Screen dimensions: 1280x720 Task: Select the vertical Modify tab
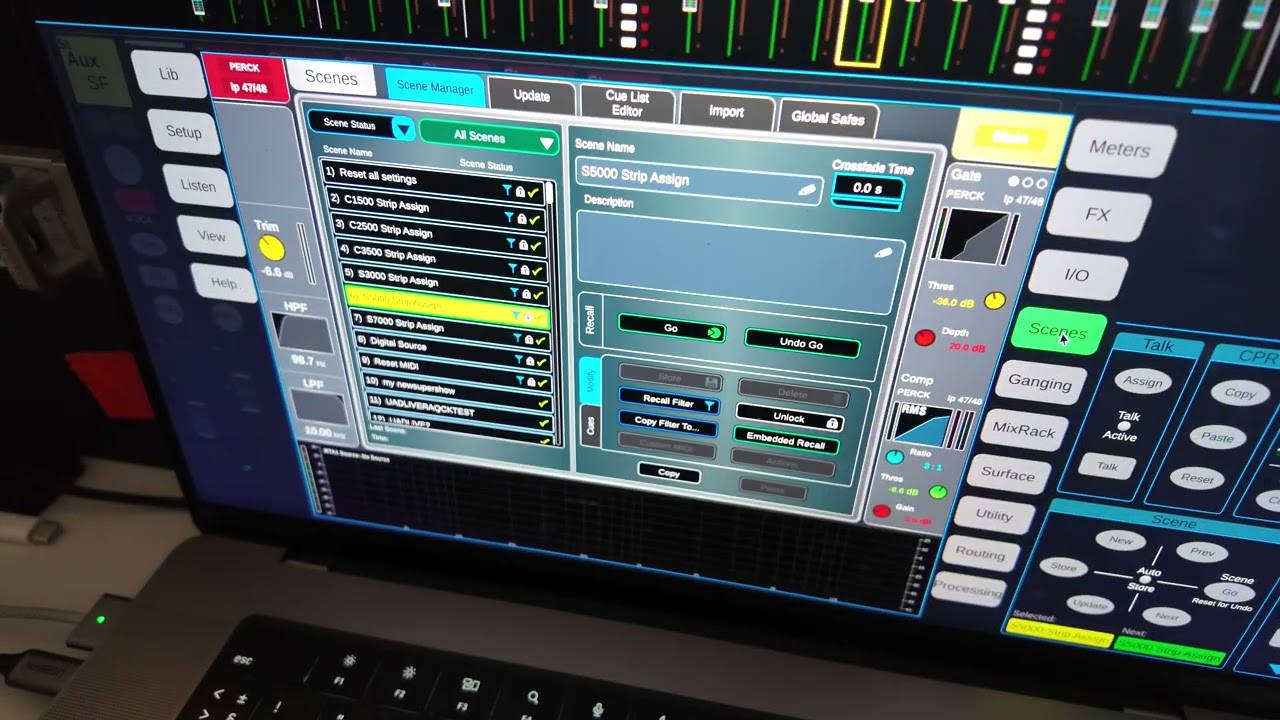click(x=590, y=381)
